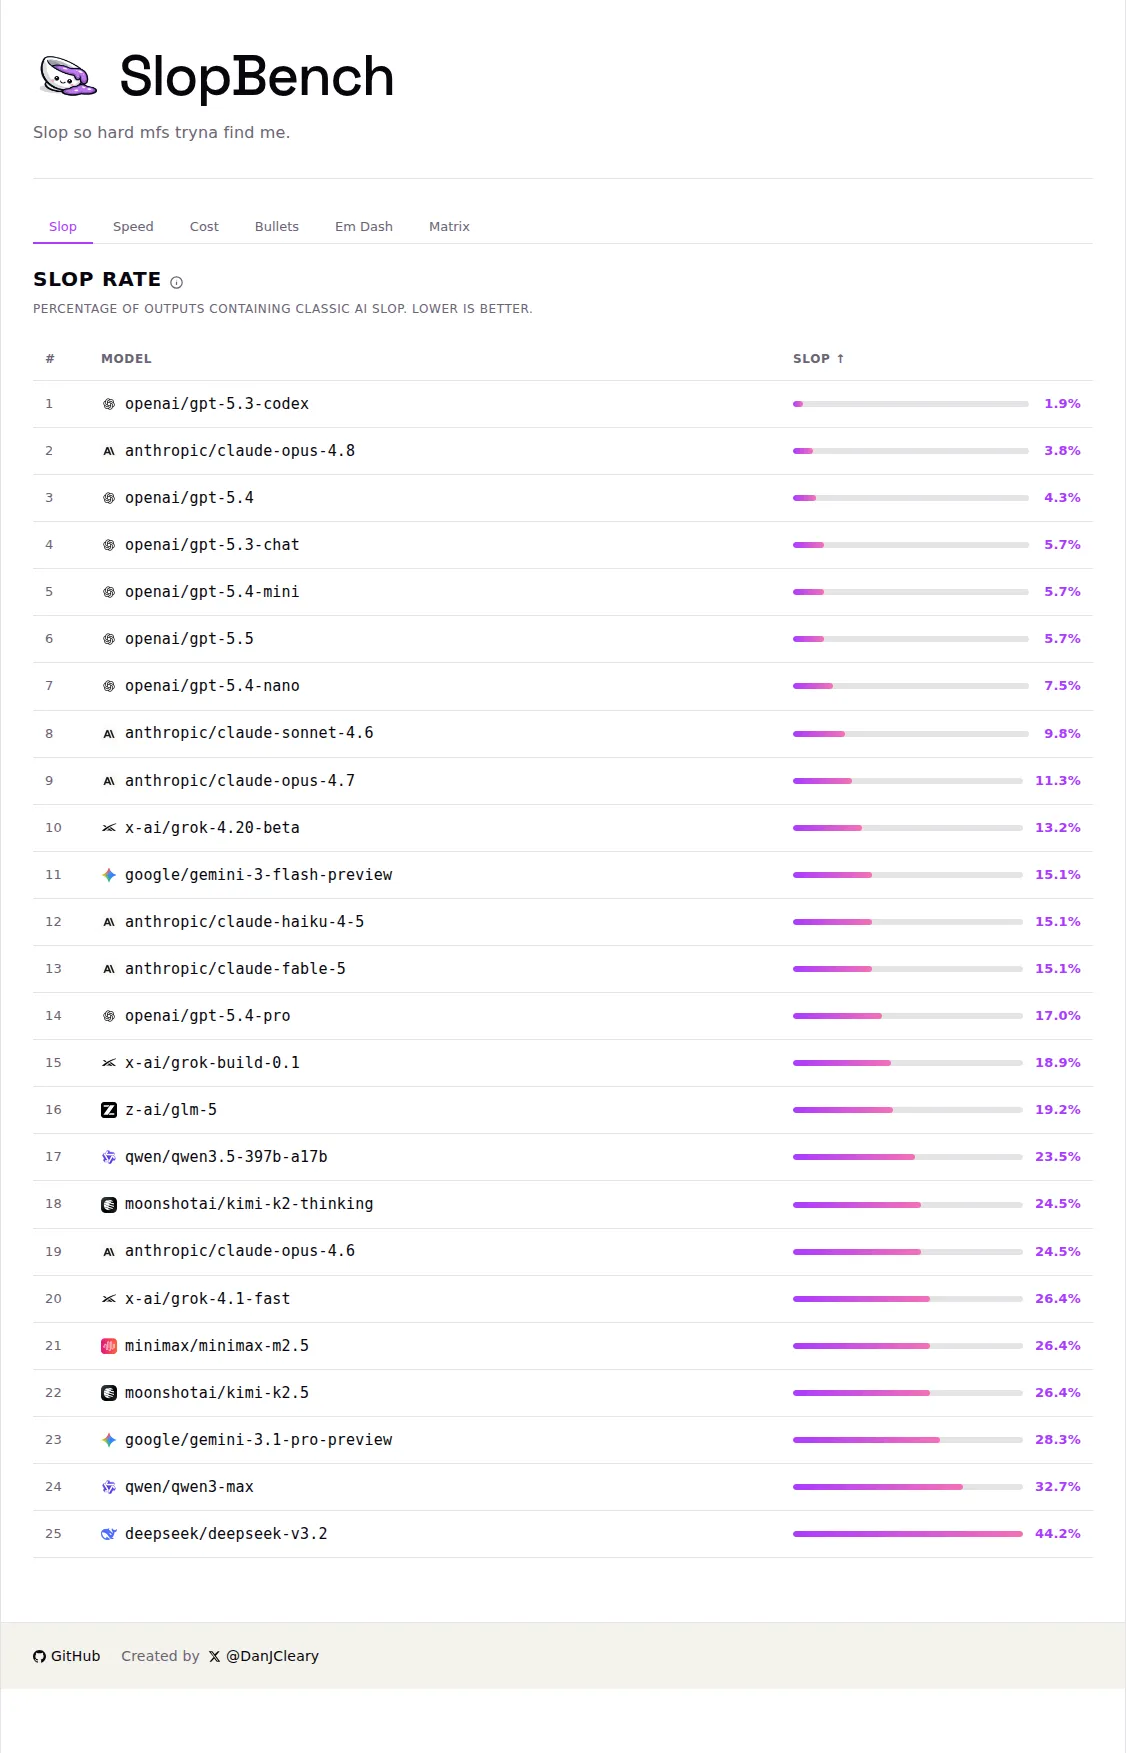Switch to the Speed tab
This screenshot has width=1126, height=1753.
[x=133, y=227]
